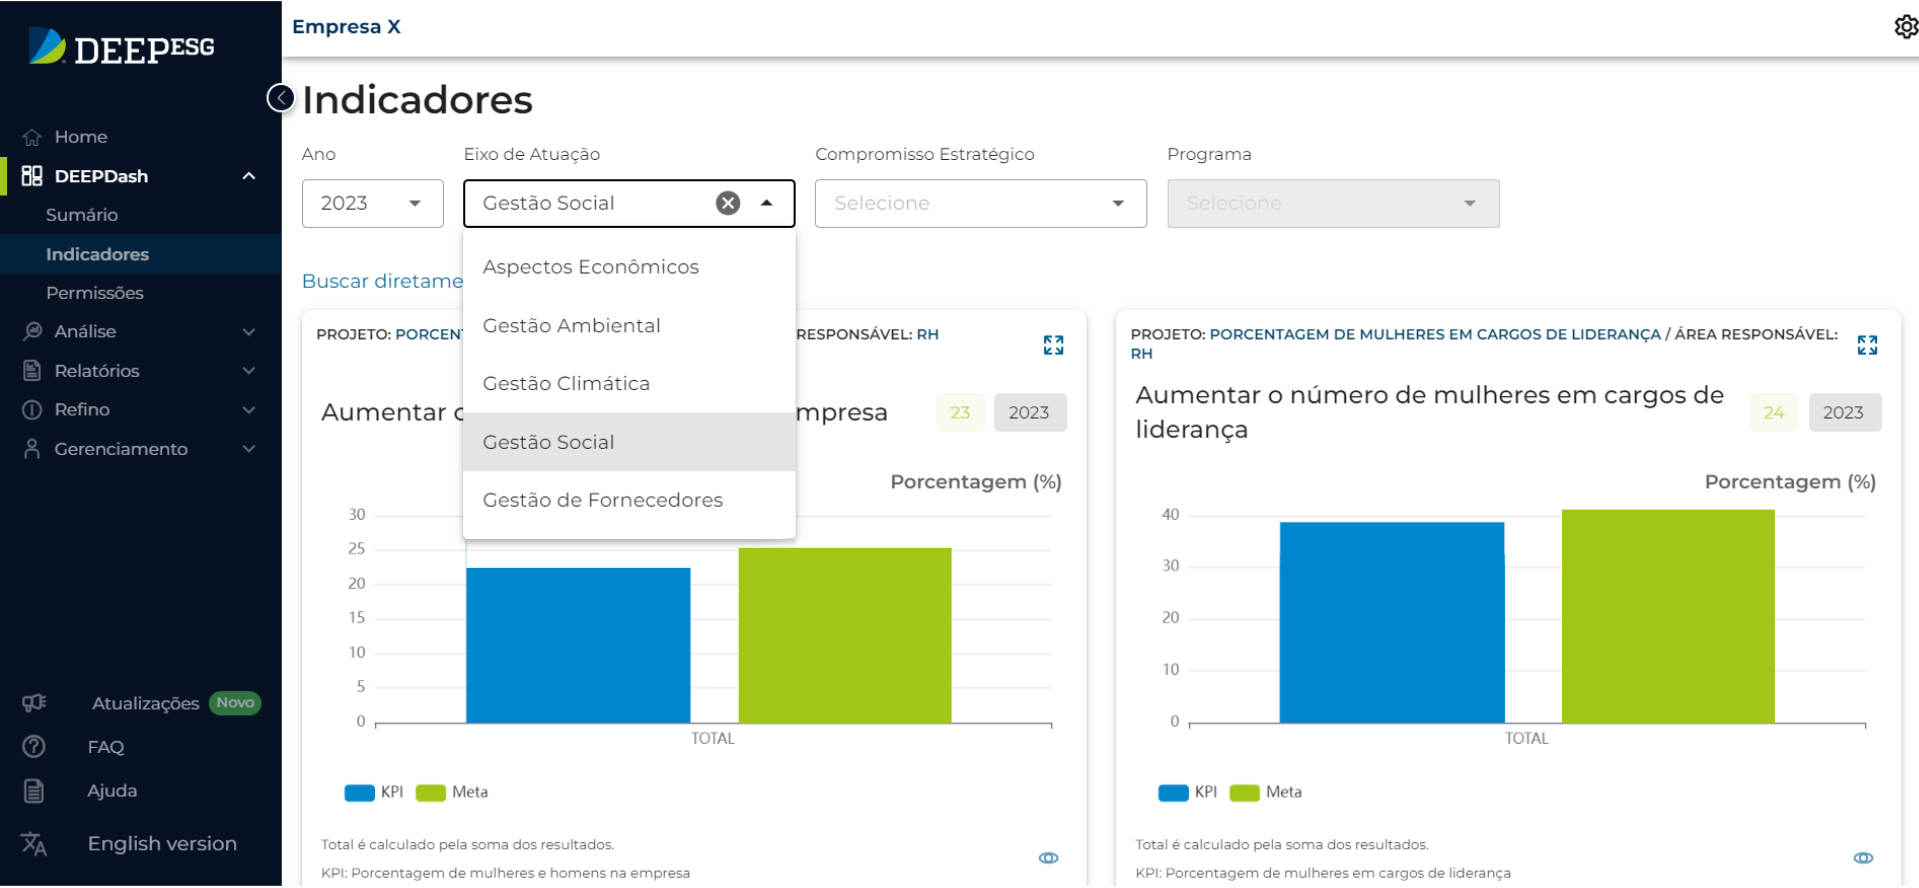Toggle visibility eye on leadership chart

coord(1863,859)
